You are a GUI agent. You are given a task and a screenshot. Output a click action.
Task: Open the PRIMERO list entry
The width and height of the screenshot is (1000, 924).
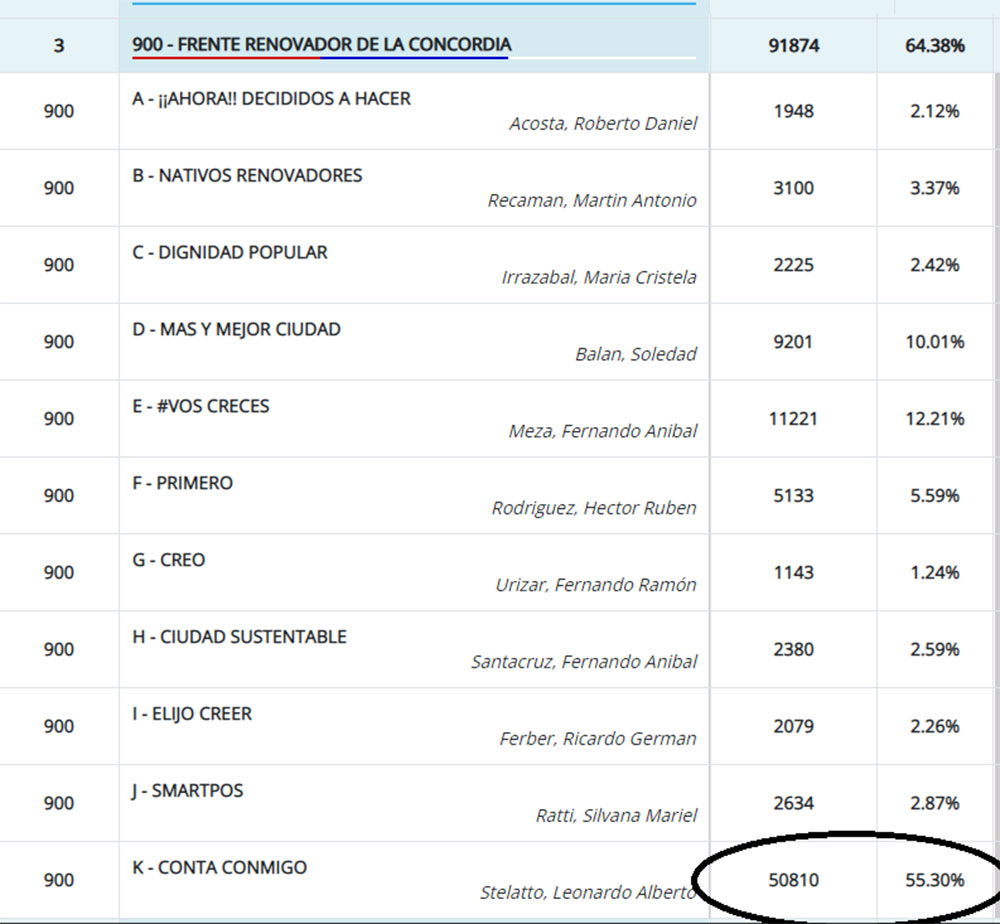[182, 484]
